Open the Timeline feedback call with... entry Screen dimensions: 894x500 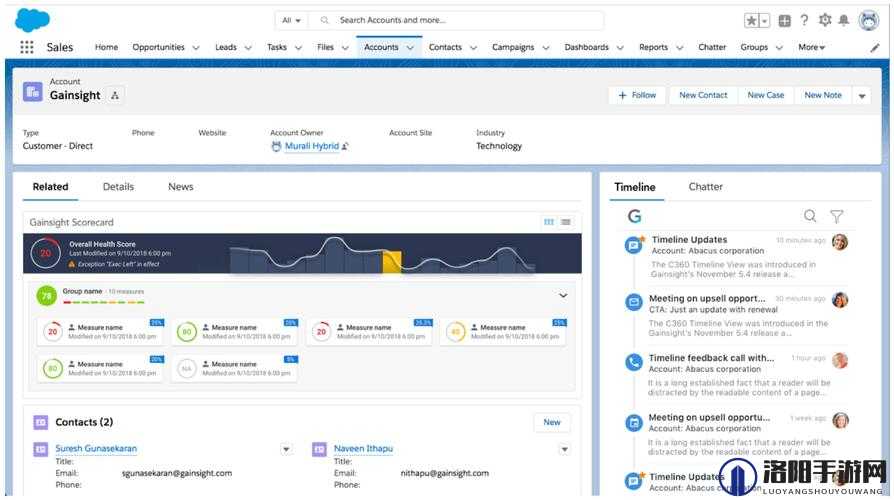(x=735, y=375)
